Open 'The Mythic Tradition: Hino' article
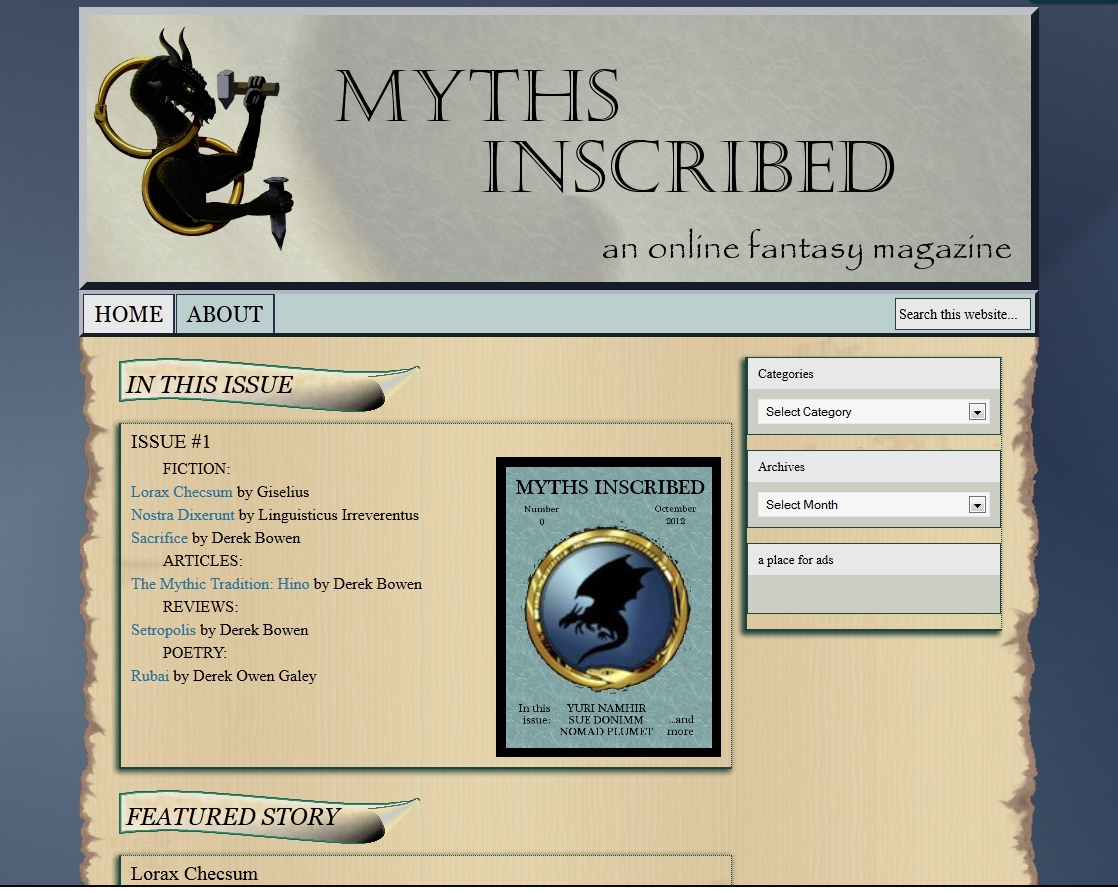Image resolution: width=1118 pixels, height=892 pixels. pos(220,584)
